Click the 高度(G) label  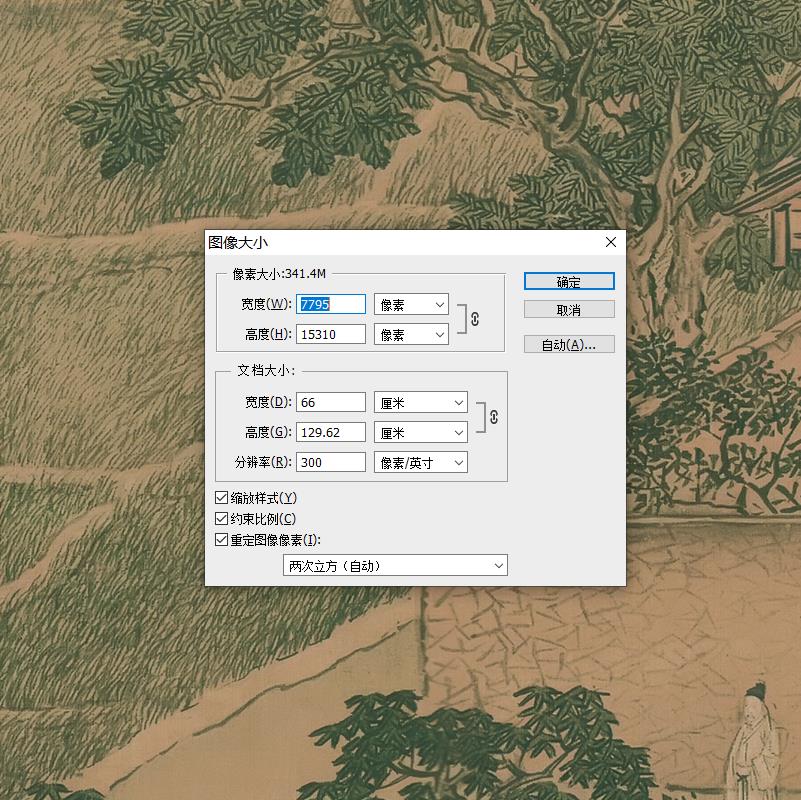coord(268,432)
